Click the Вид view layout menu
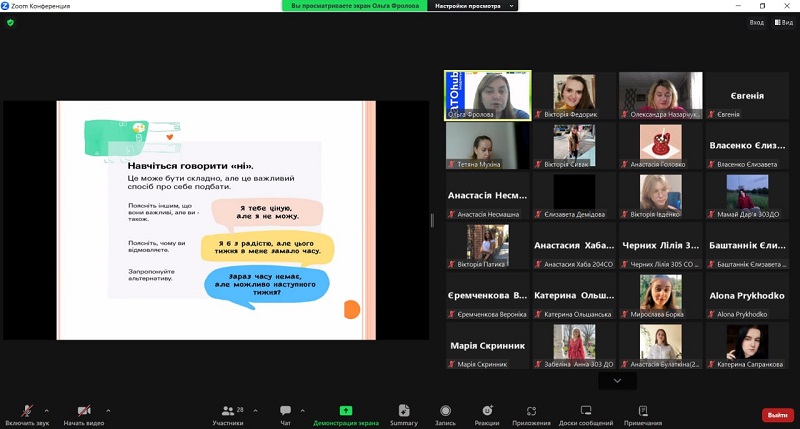 782,22
